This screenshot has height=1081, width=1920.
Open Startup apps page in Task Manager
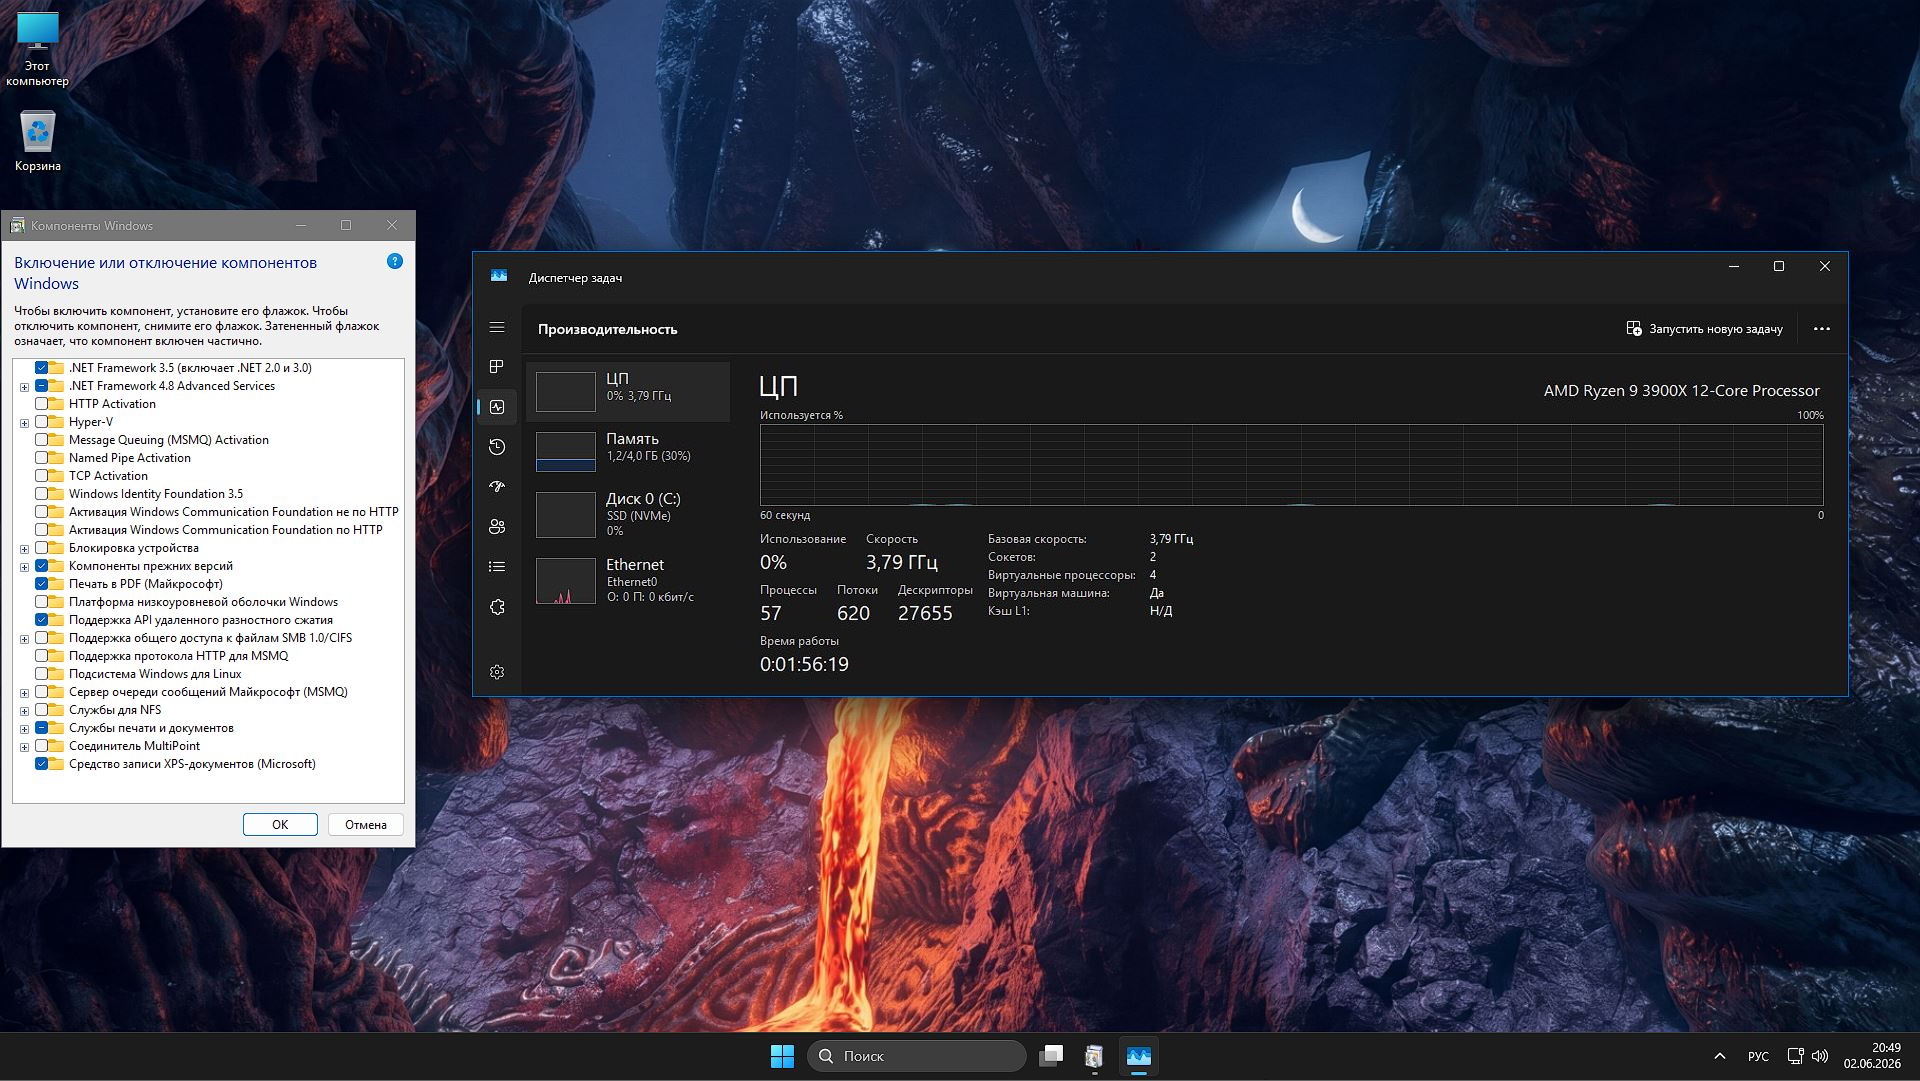[x=497, y=487]
